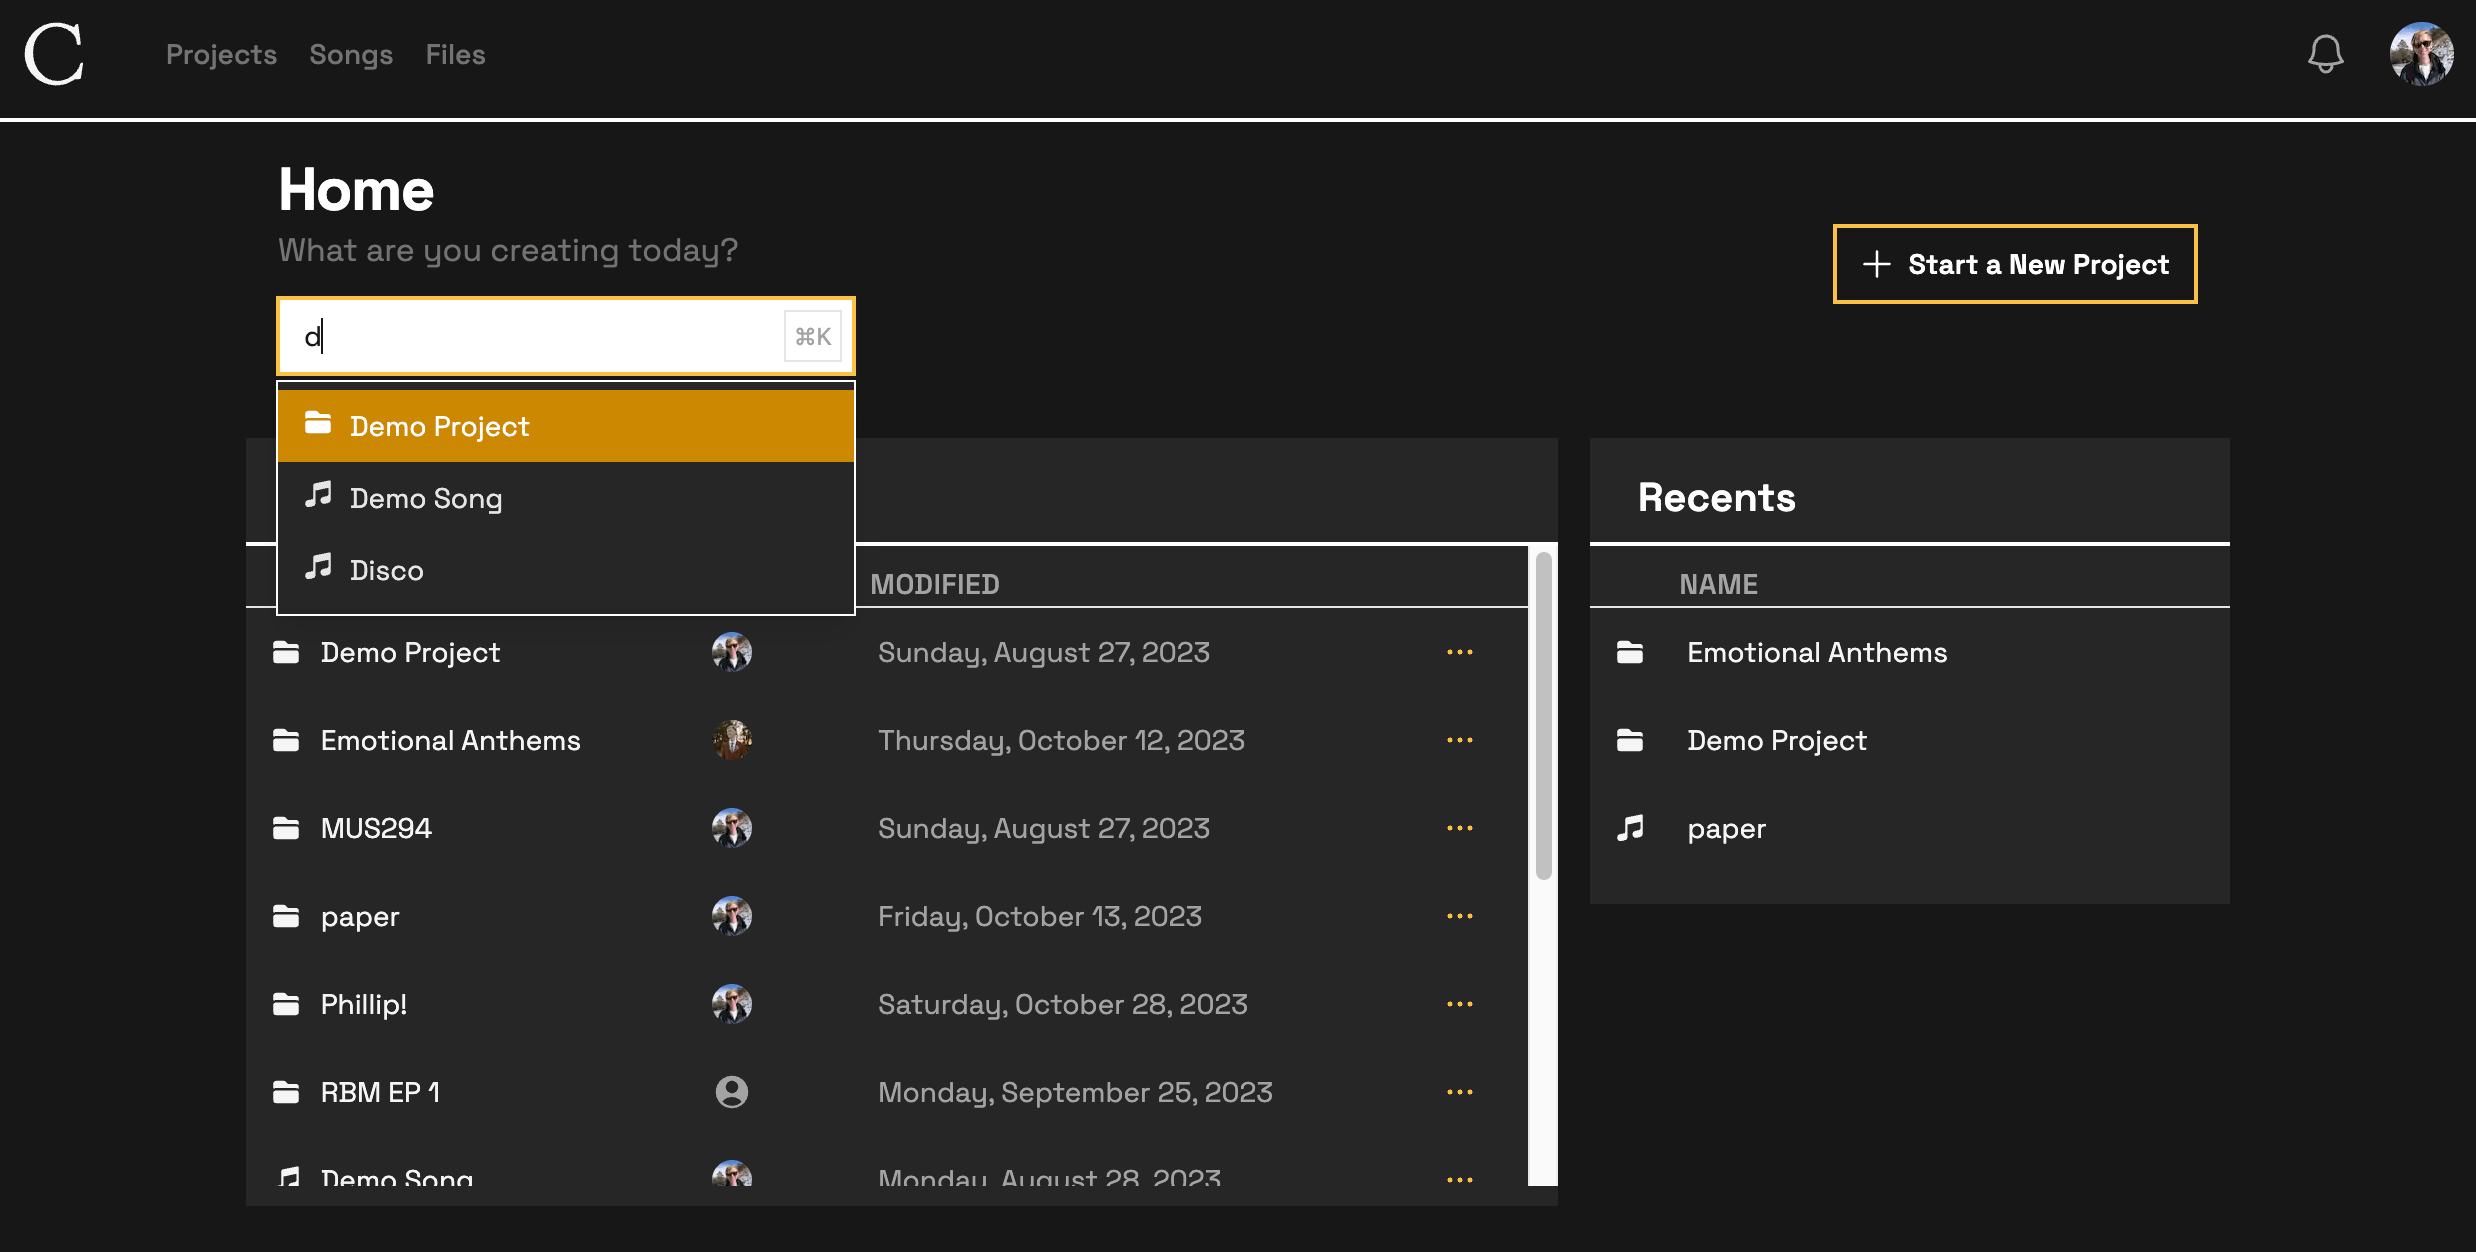Open more options for Phillip! row

tap(1460, 1004)
